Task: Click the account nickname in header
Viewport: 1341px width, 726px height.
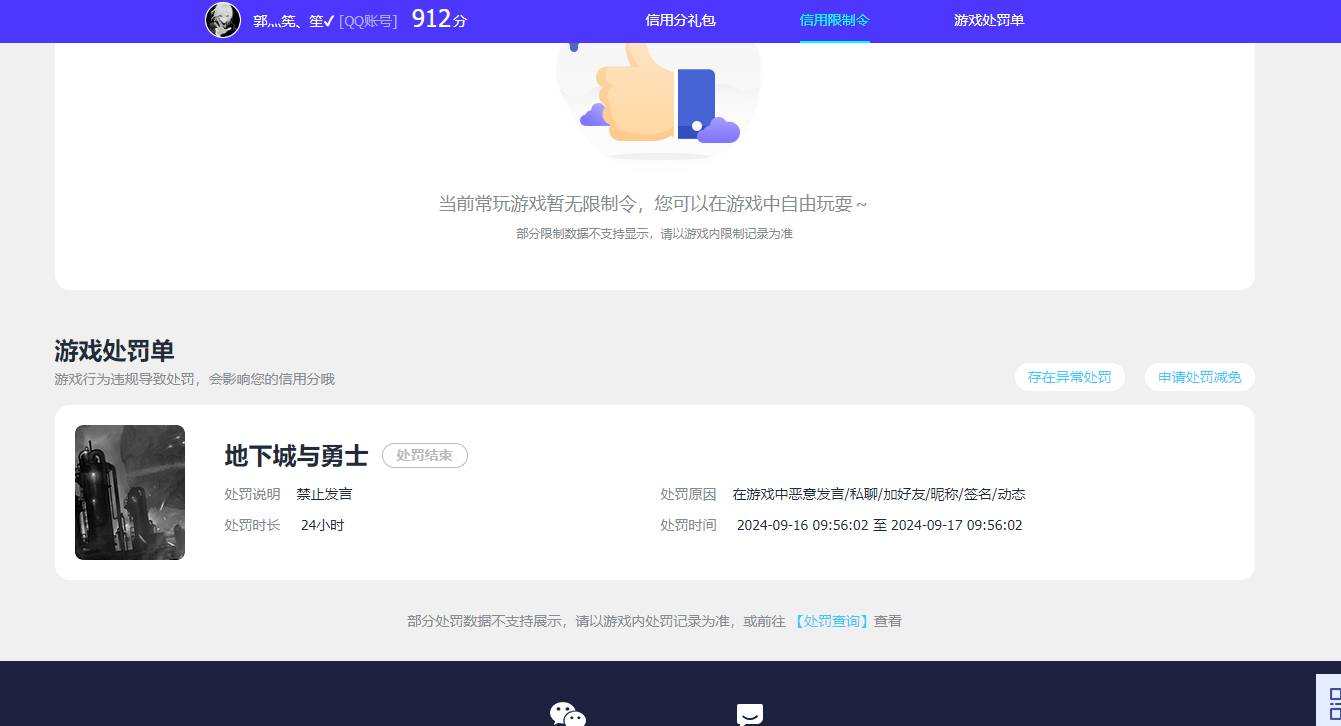Action: pos(294,20)
